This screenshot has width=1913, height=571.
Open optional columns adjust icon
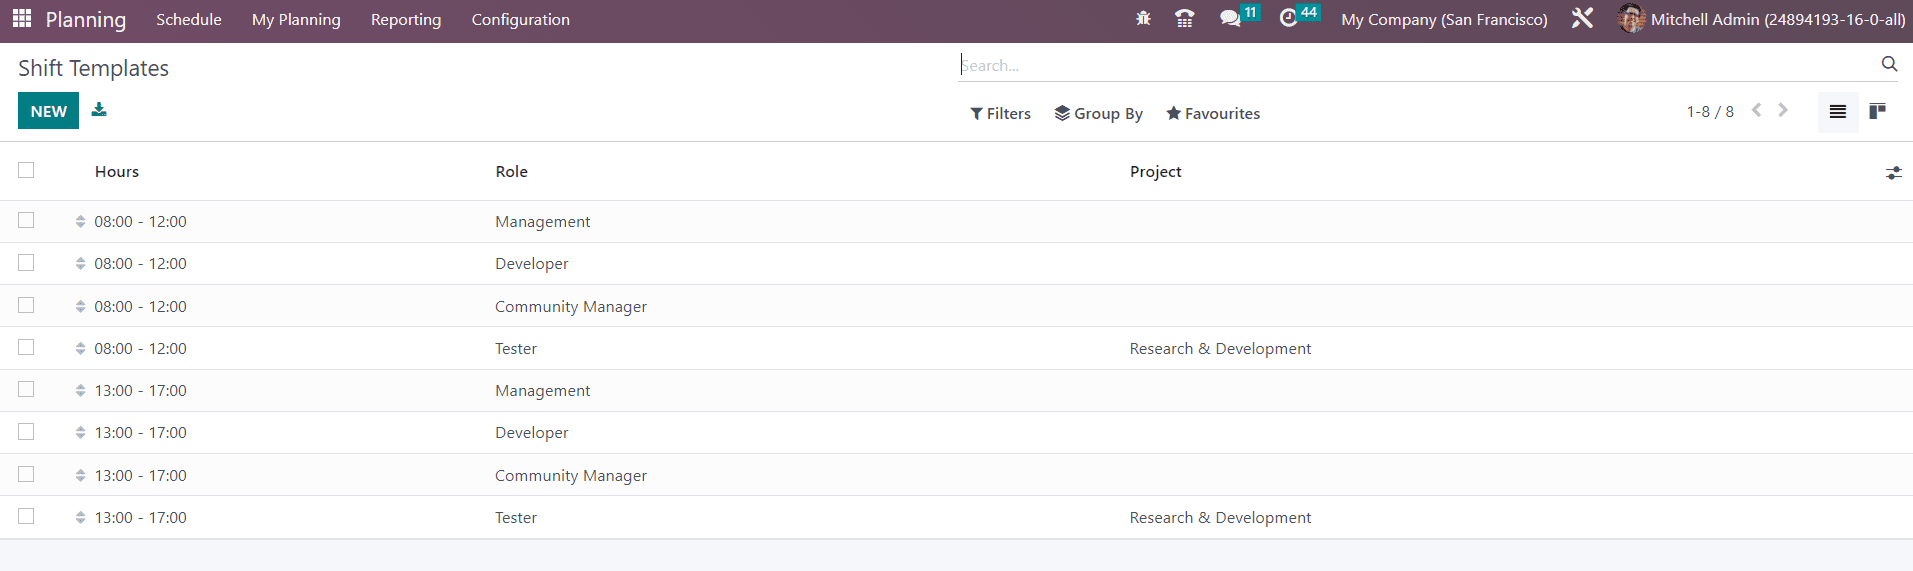[1893, 173]
